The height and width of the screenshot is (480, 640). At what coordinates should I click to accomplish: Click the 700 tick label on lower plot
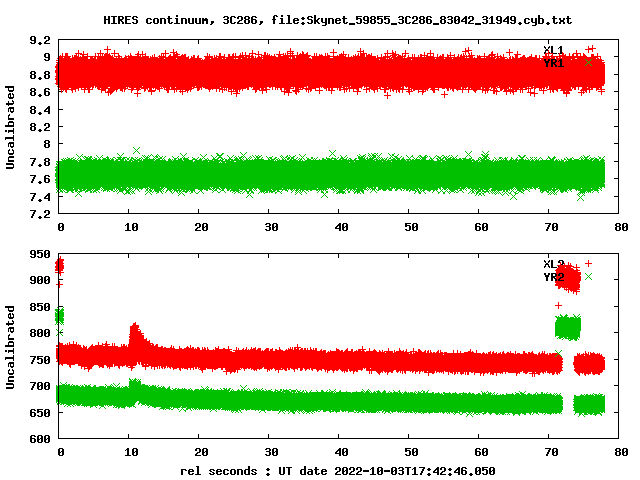pos(40,386)
